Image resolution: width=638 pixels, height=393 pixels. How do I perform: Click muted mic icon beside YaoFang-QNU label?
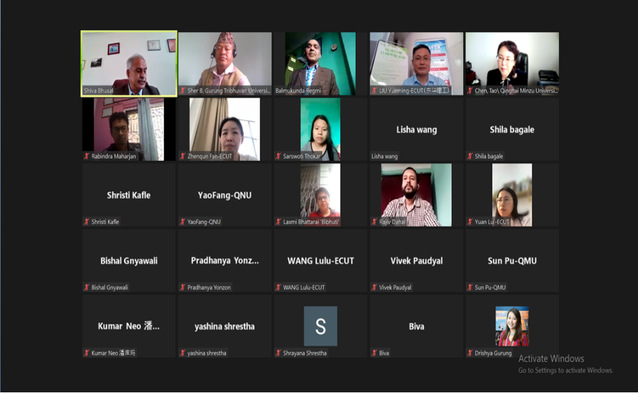tap(183, 222)
